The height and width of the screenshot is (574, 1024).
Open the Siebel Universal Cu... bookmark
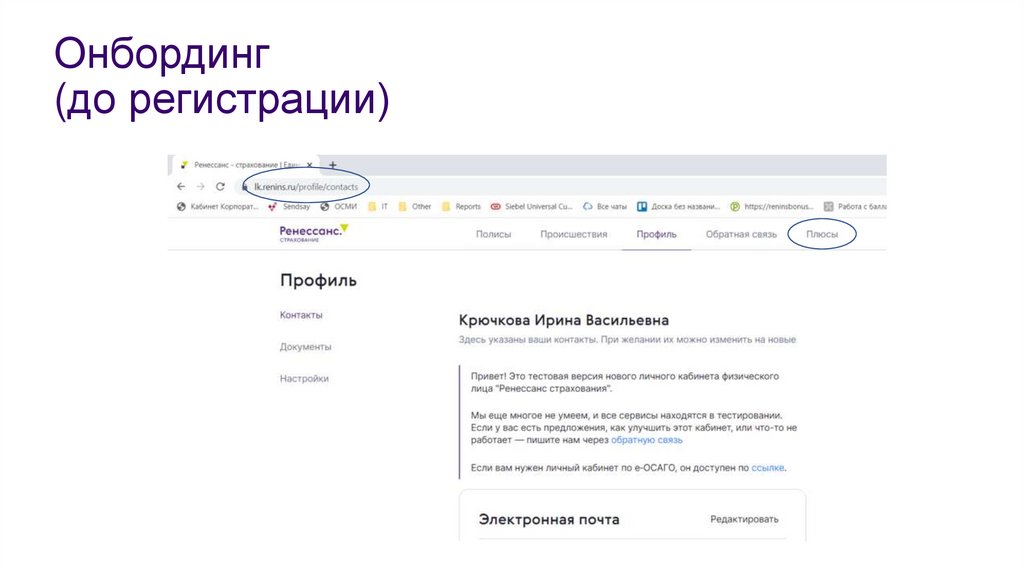[532, 206]
